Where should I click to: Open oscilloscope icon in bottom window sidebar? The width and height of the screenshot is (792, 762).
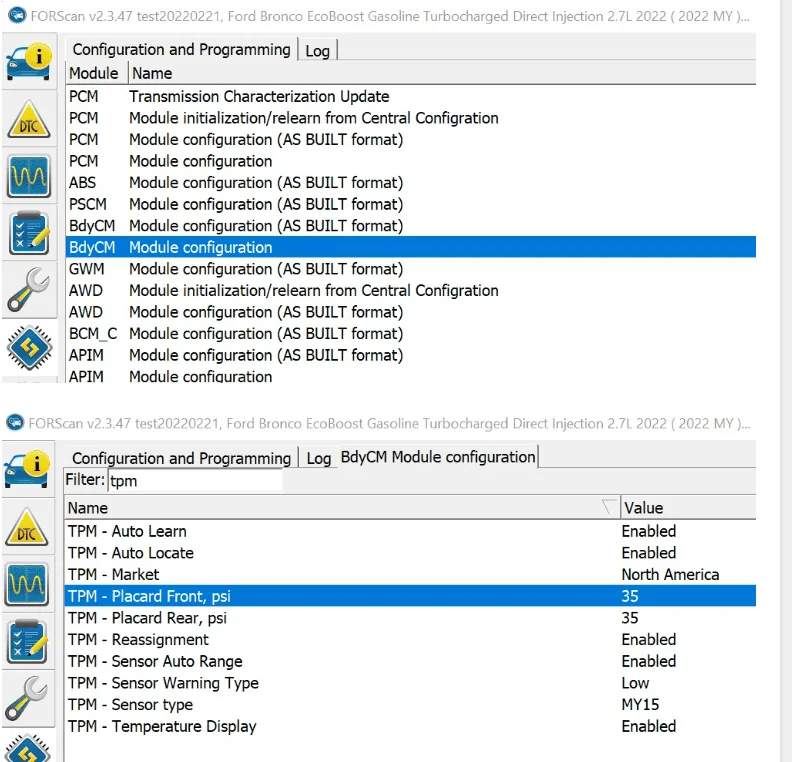(27, 584)
